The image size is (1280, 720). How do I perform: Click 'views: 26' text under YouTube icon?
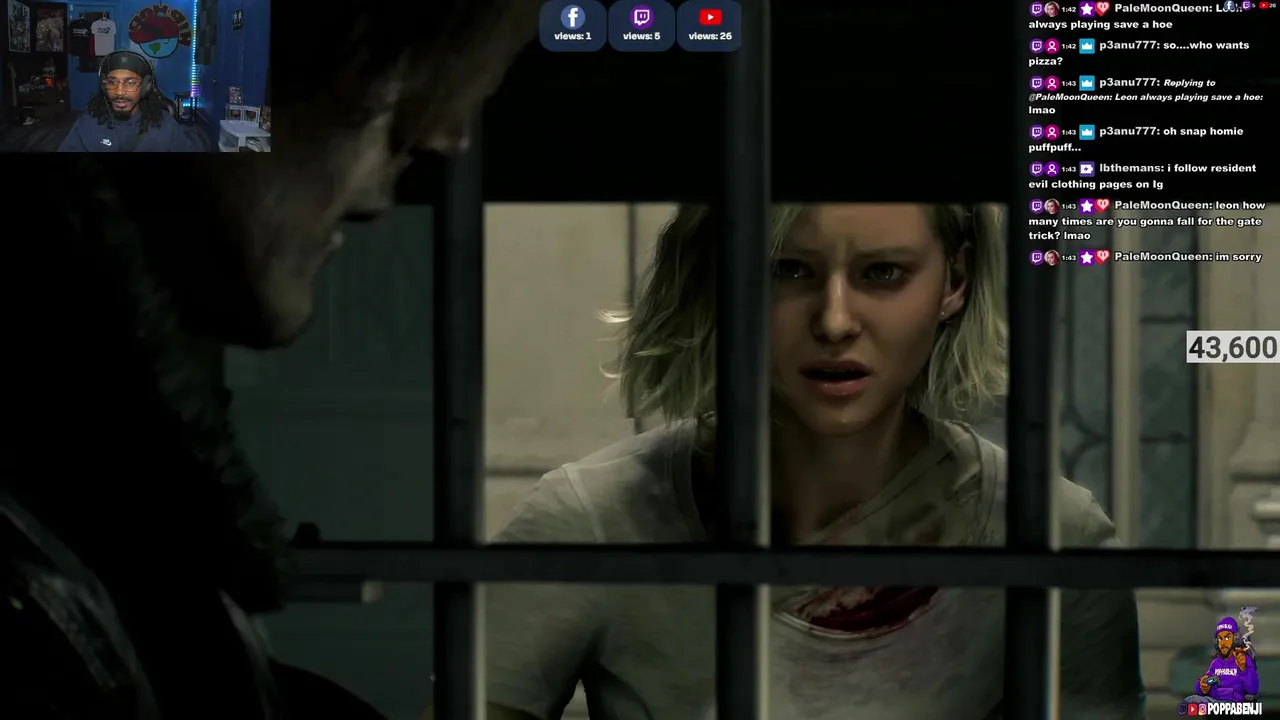710,36
